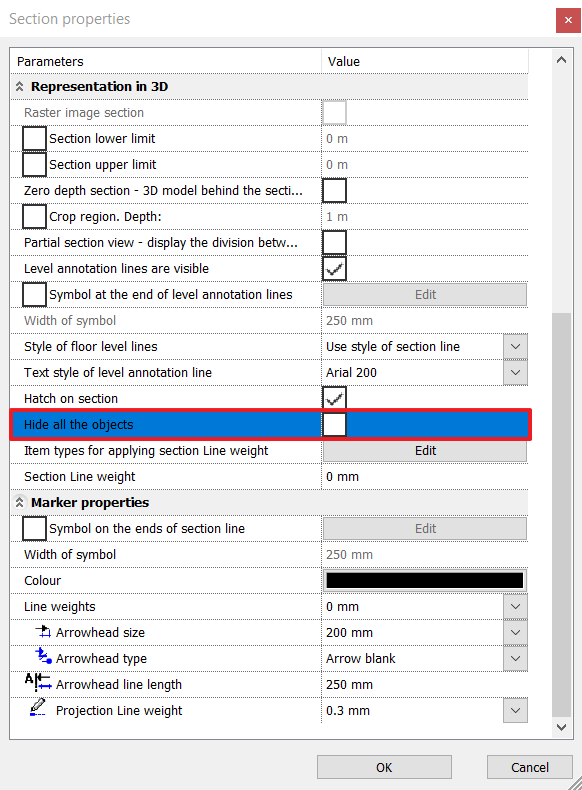
Task: Open the Style of floor level lines dropdown
Action: pos(515,347)
